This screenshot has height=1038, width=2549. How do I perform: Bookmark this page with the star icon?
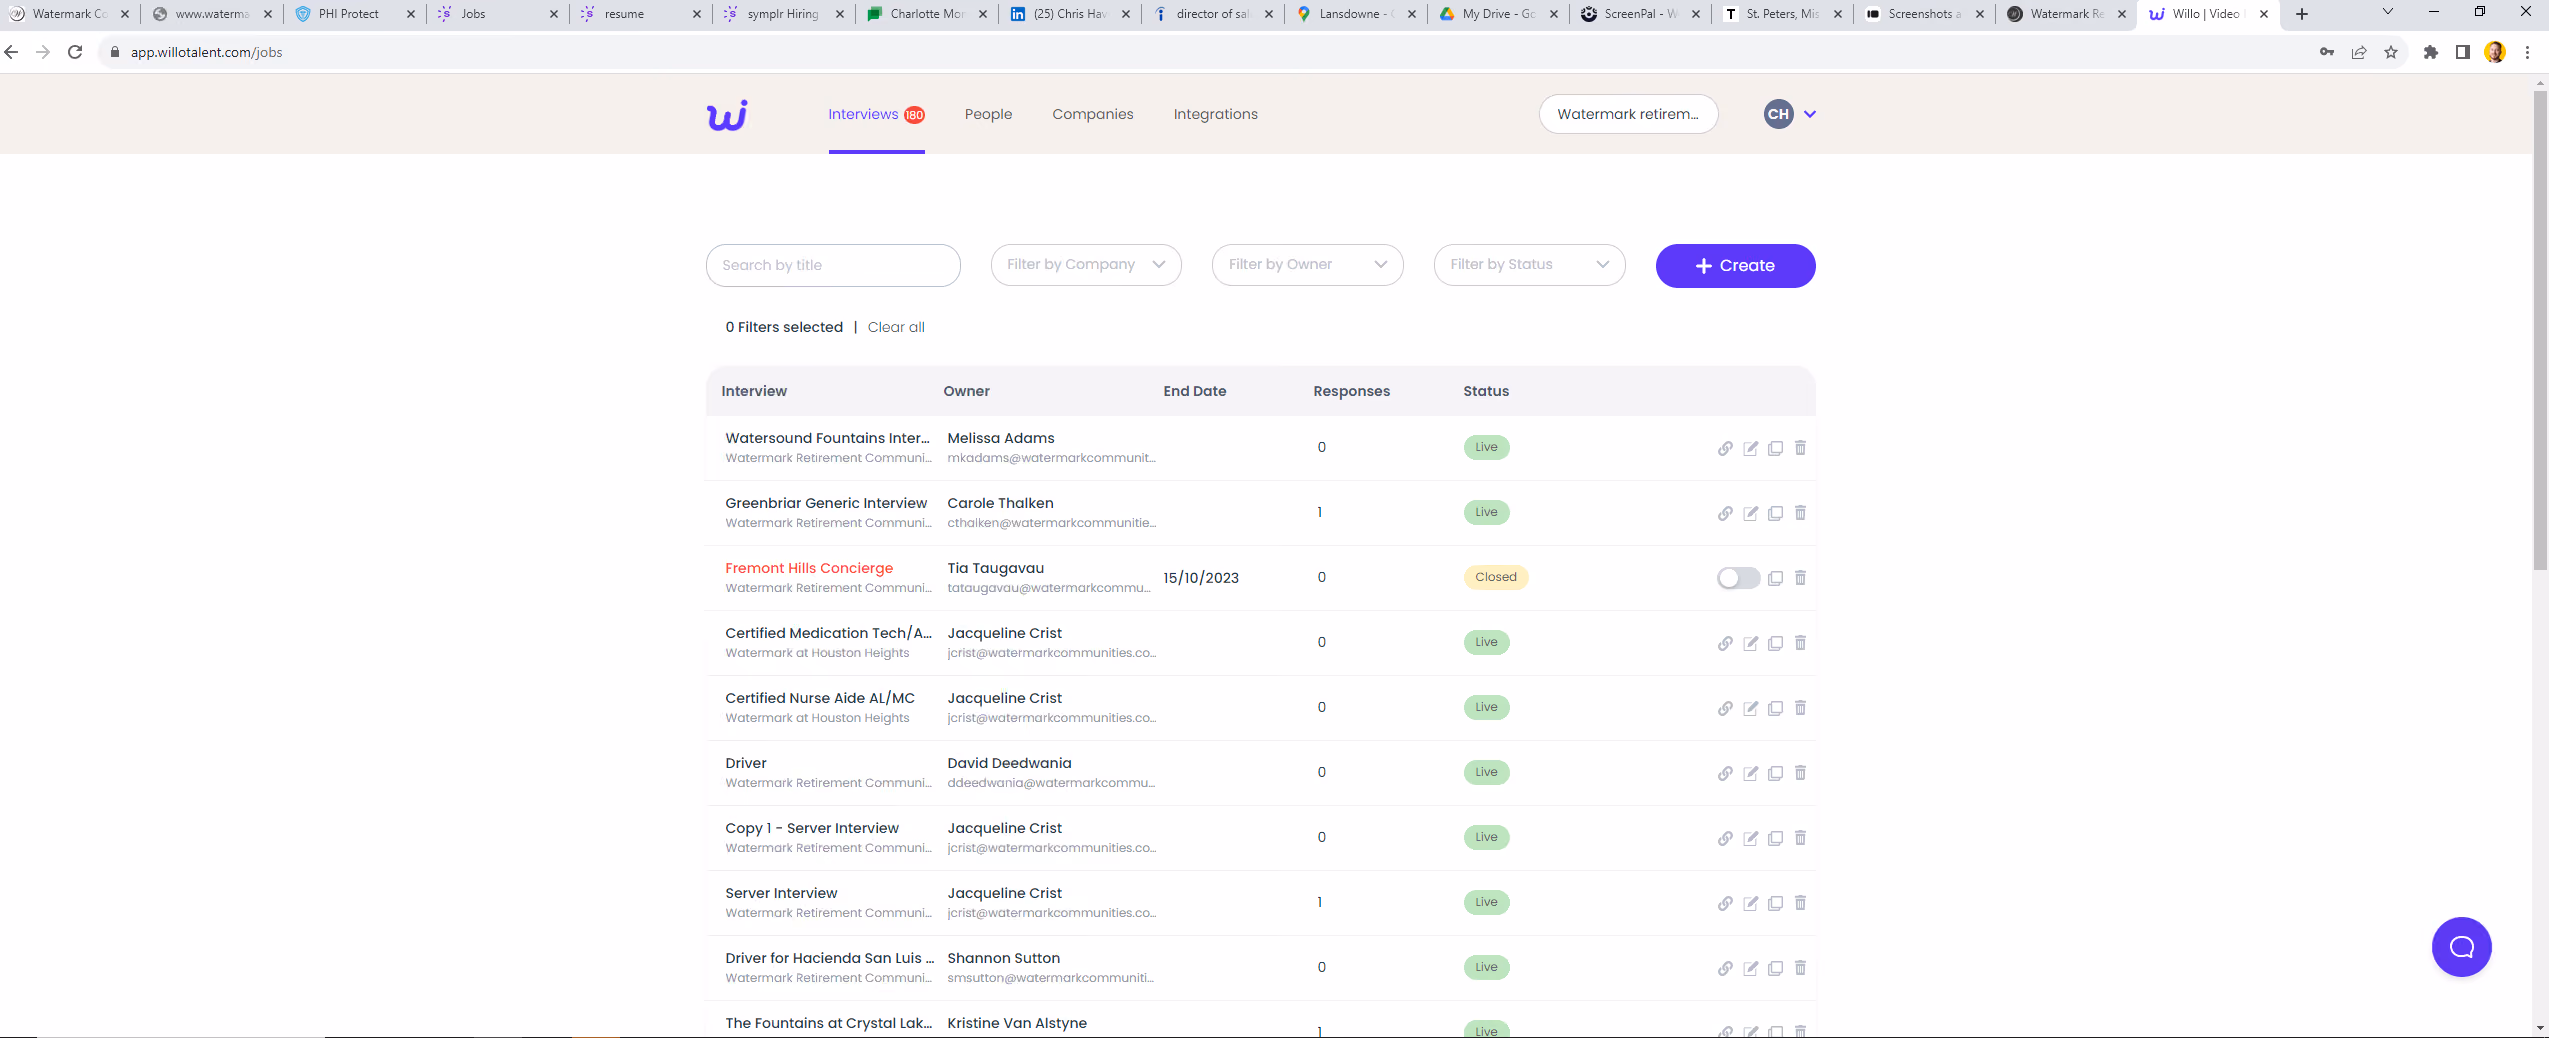point(2391,52)
